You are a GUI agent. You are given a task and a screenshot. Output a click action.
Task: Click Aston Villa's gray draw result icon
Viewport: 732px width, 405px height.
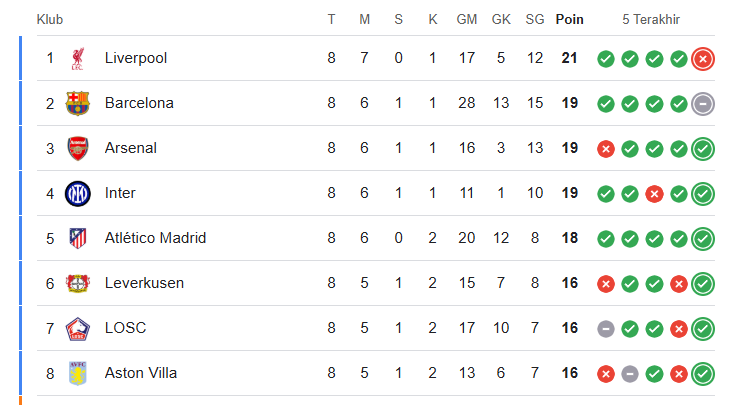tap(630, 374)
